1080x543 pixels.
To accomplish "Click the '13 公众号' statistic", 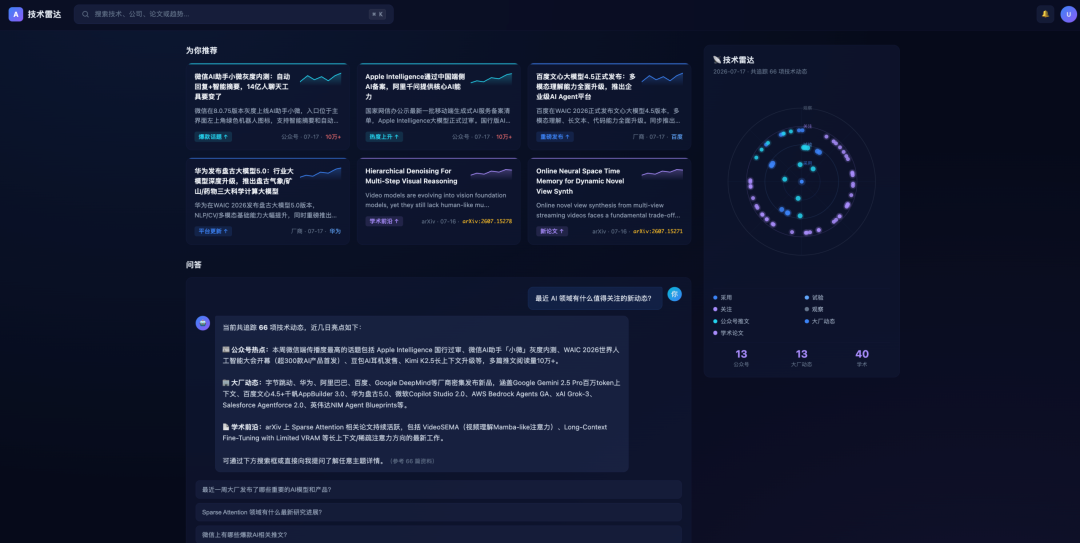I will [x=741, y=358].
